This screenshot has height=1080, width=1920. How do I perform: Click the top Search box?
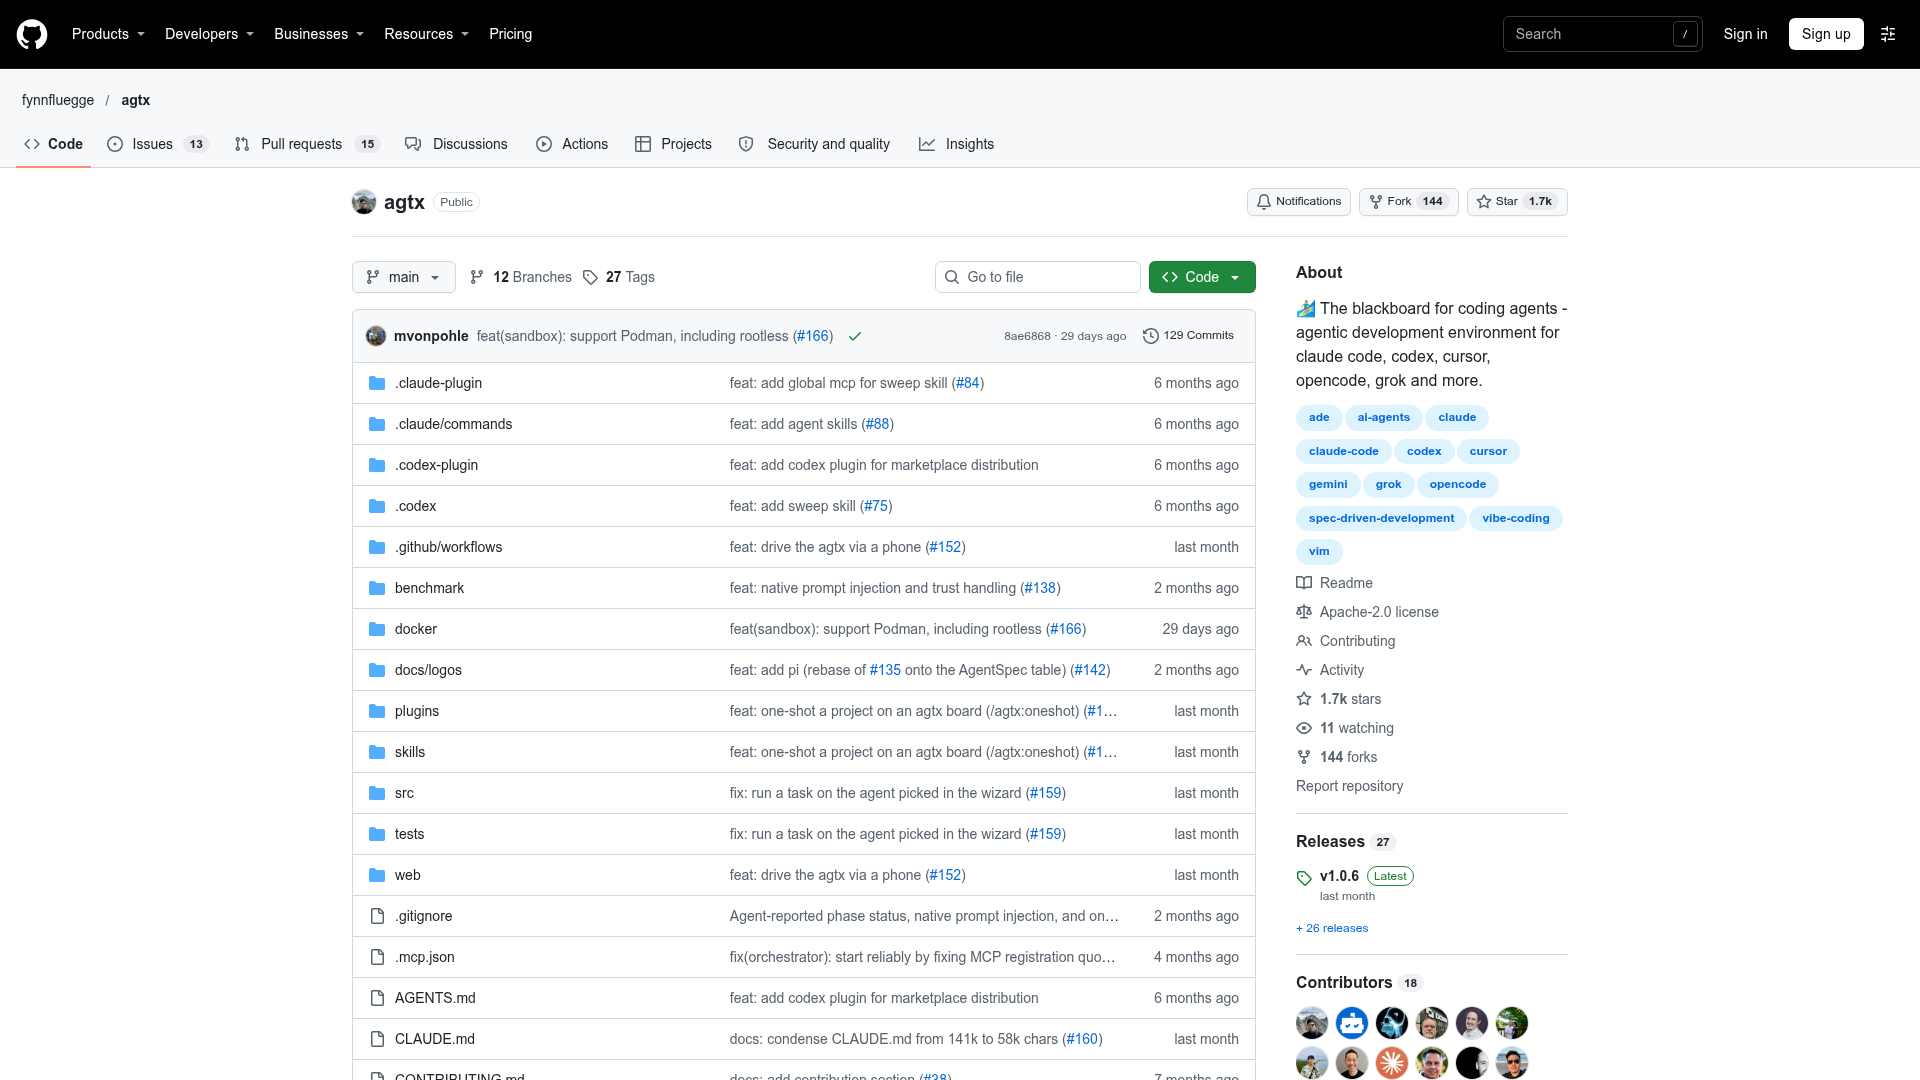click(x=1603, y=34)
